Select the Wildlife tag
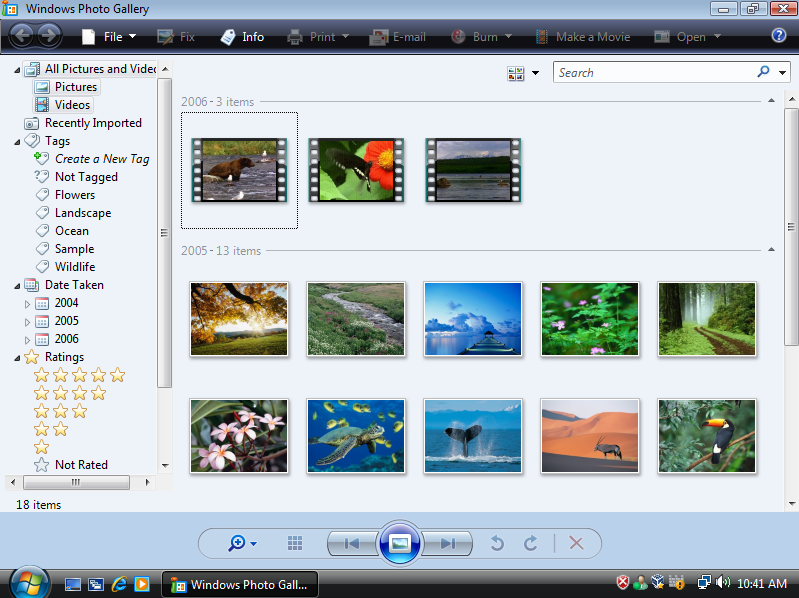The width and height of the screenshot is (799, 598). [75, 267]
